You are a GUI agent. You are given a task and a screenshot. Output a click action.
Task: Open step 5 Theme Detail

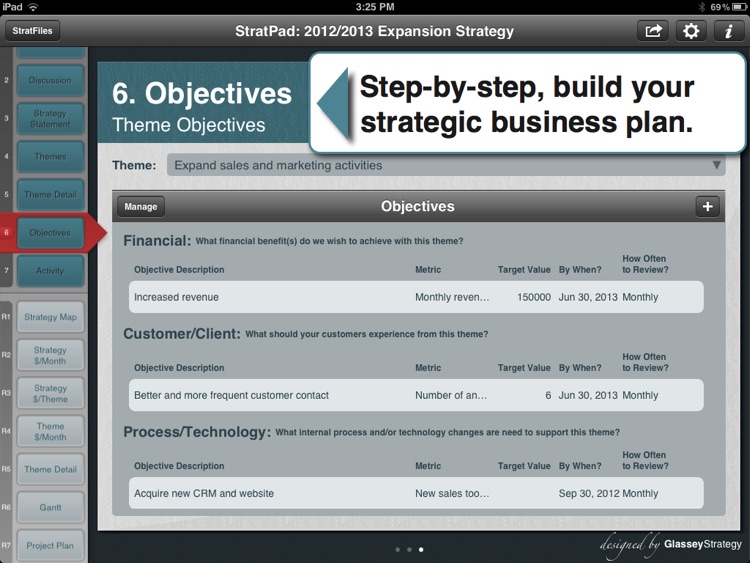point(50,195)
